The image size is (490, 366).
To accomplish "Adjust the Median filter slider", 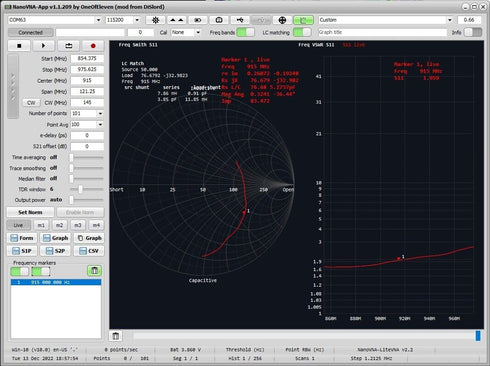I will pyautogui.click(x=86, y=179).
